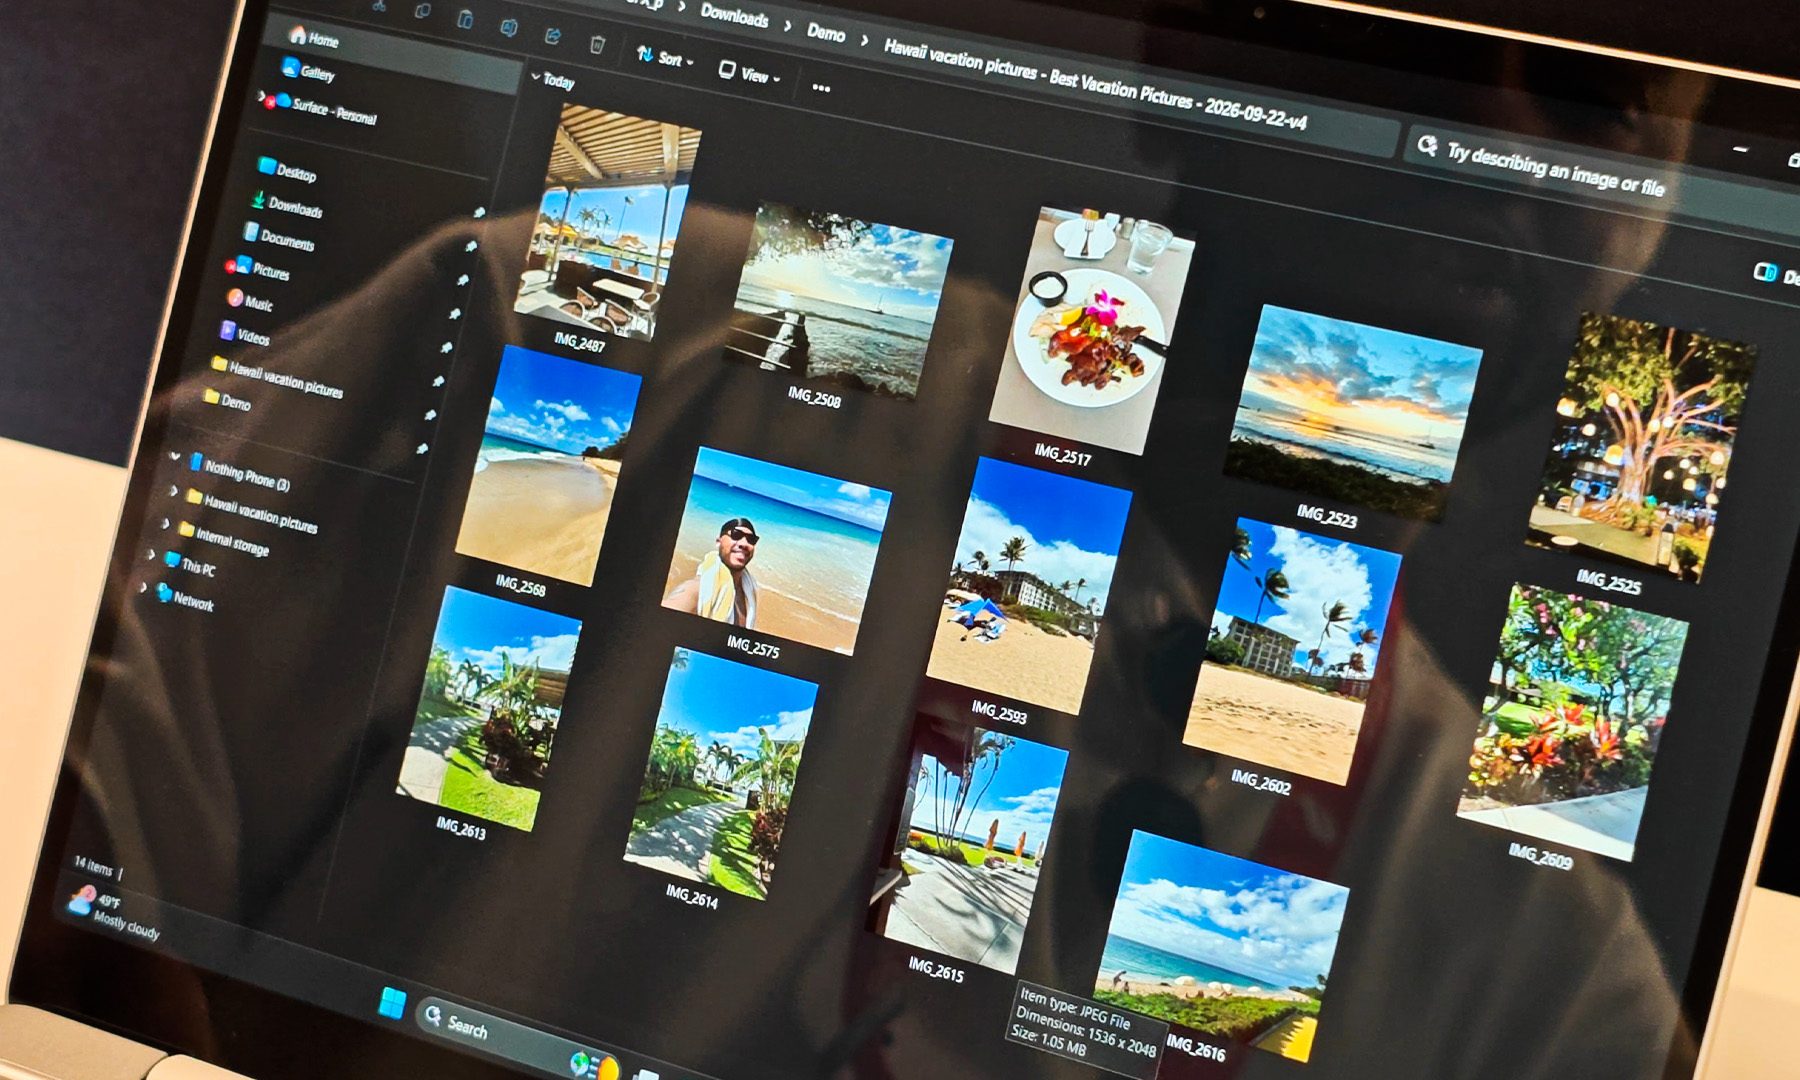Select the Downloads arrow icon in sidebar
The width and height of the screenshot is (1800, 1080).
[258, 201]
